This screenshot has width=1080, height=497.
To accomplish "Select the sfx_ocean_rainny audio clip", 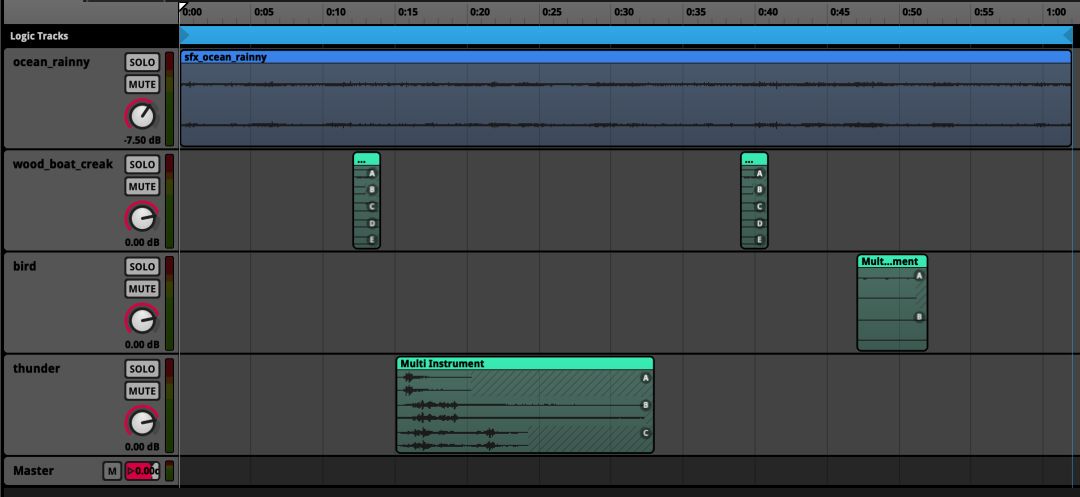I will (625, 98).
